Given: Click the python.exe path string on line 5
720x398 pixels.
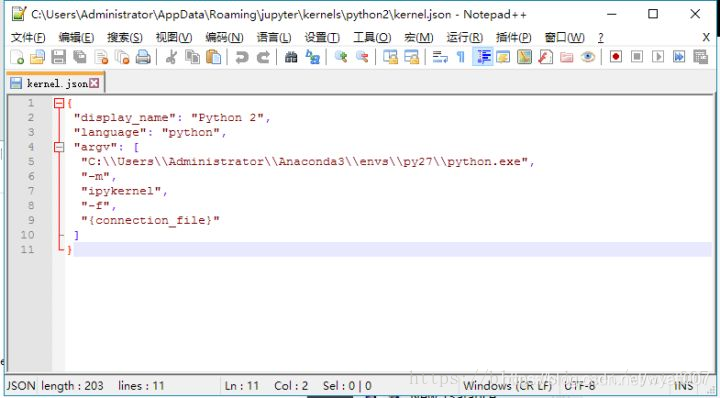Looking at the screenshot, I should point(304,162).
